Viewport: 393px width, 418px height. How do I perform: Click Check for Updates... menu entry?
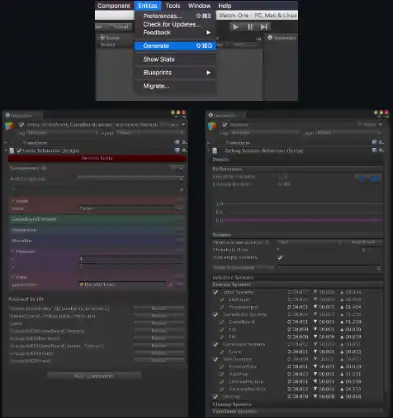point(175,24)
